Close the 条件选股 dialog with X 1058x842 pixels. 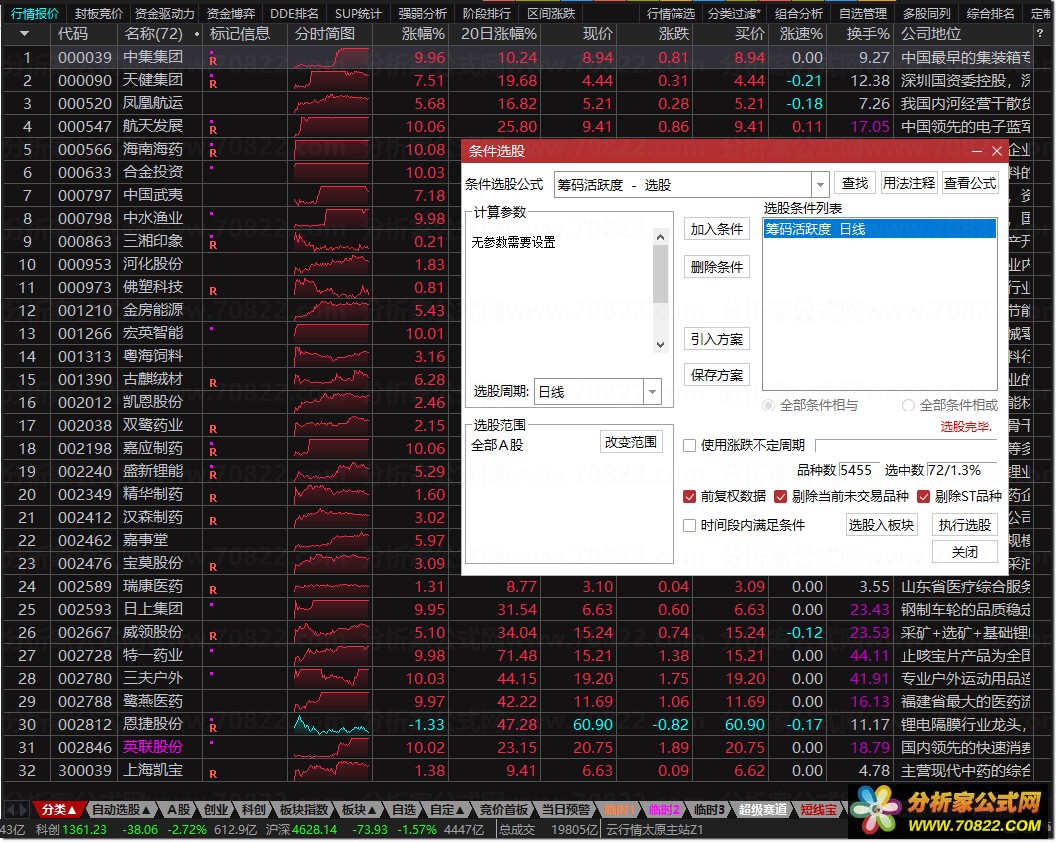[997, 151]
